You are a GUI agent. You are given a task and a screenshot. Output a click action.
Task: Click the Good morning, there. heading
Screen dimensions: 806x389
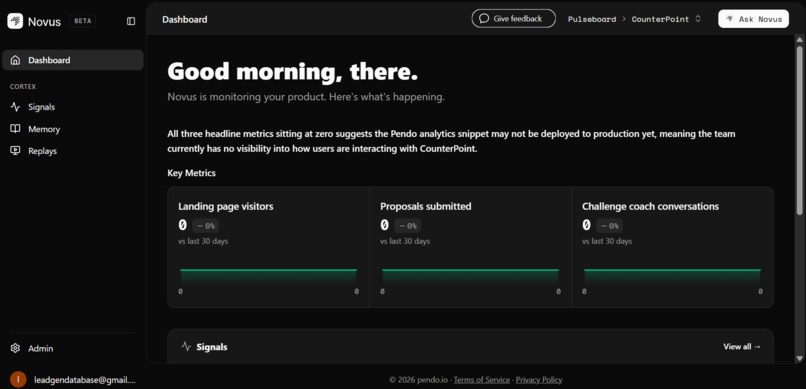pos(292,71)
